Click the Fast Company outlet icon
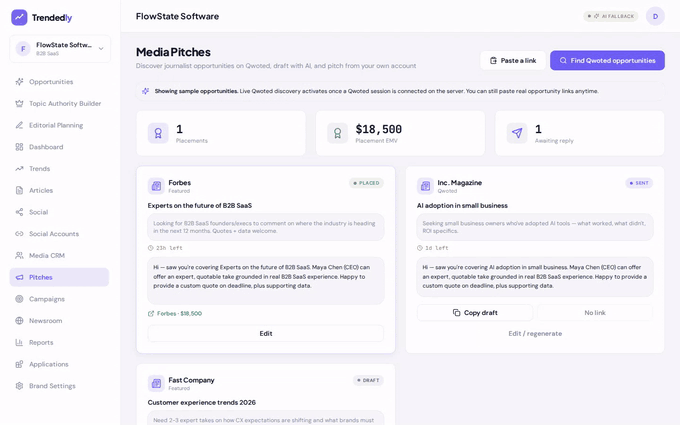 (156, 383)
